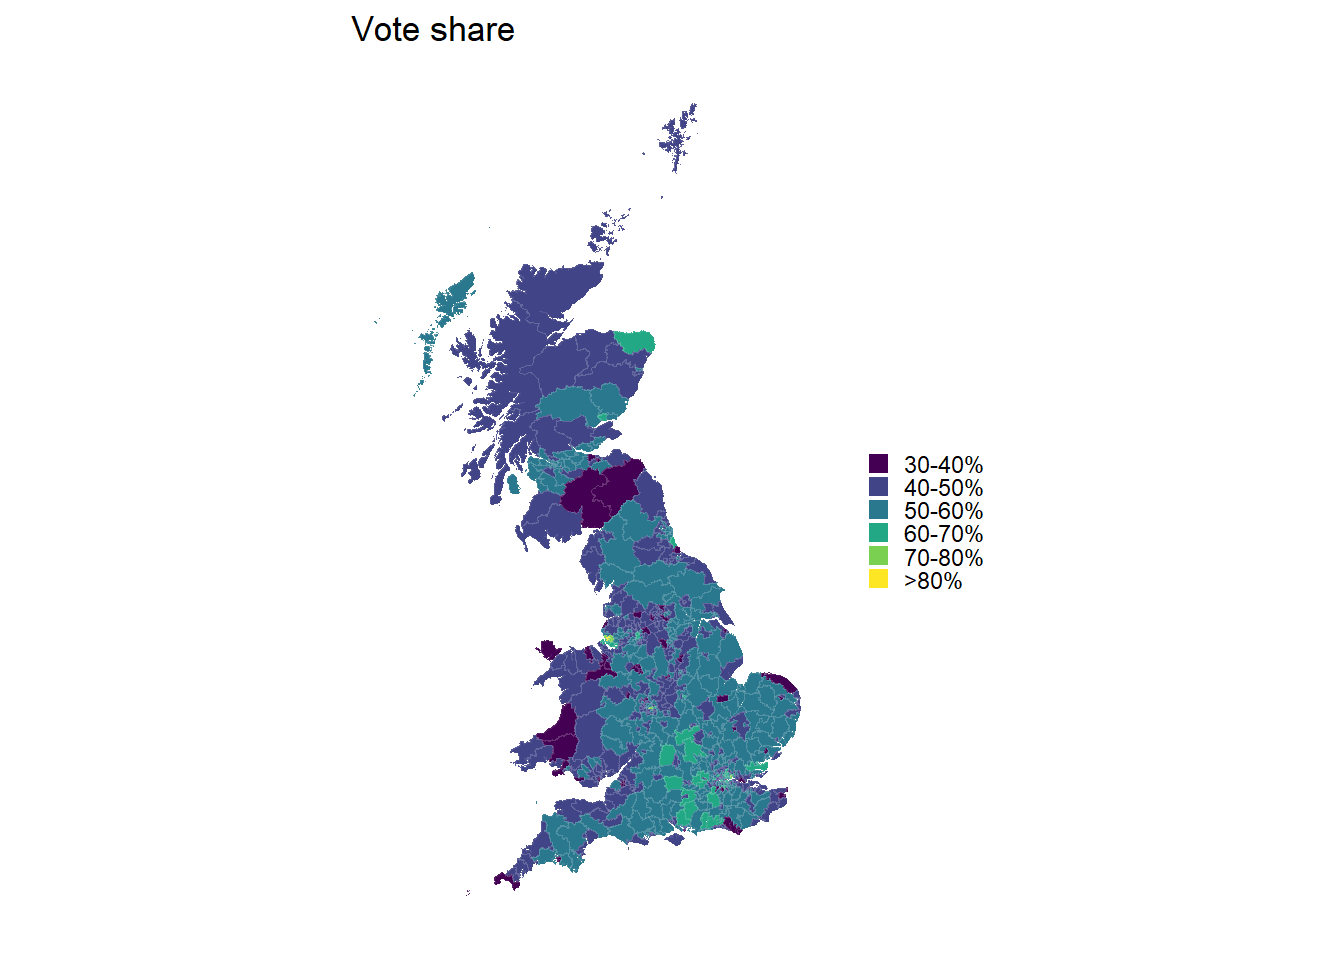Click the "40-50%" legend label
Image resolution: width=1344 pixels, height=960 pixels.
pyautogui.click(x=943, y=488)
